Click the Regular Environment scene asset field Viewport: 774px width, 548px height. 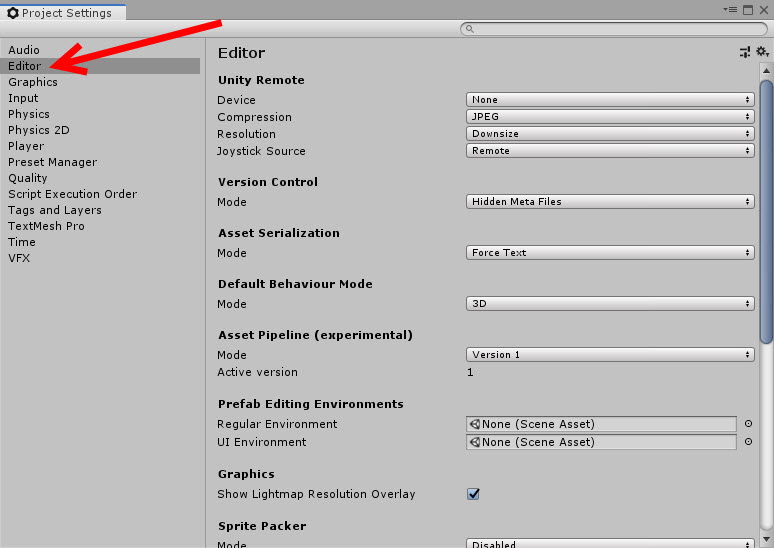(601, 424)
